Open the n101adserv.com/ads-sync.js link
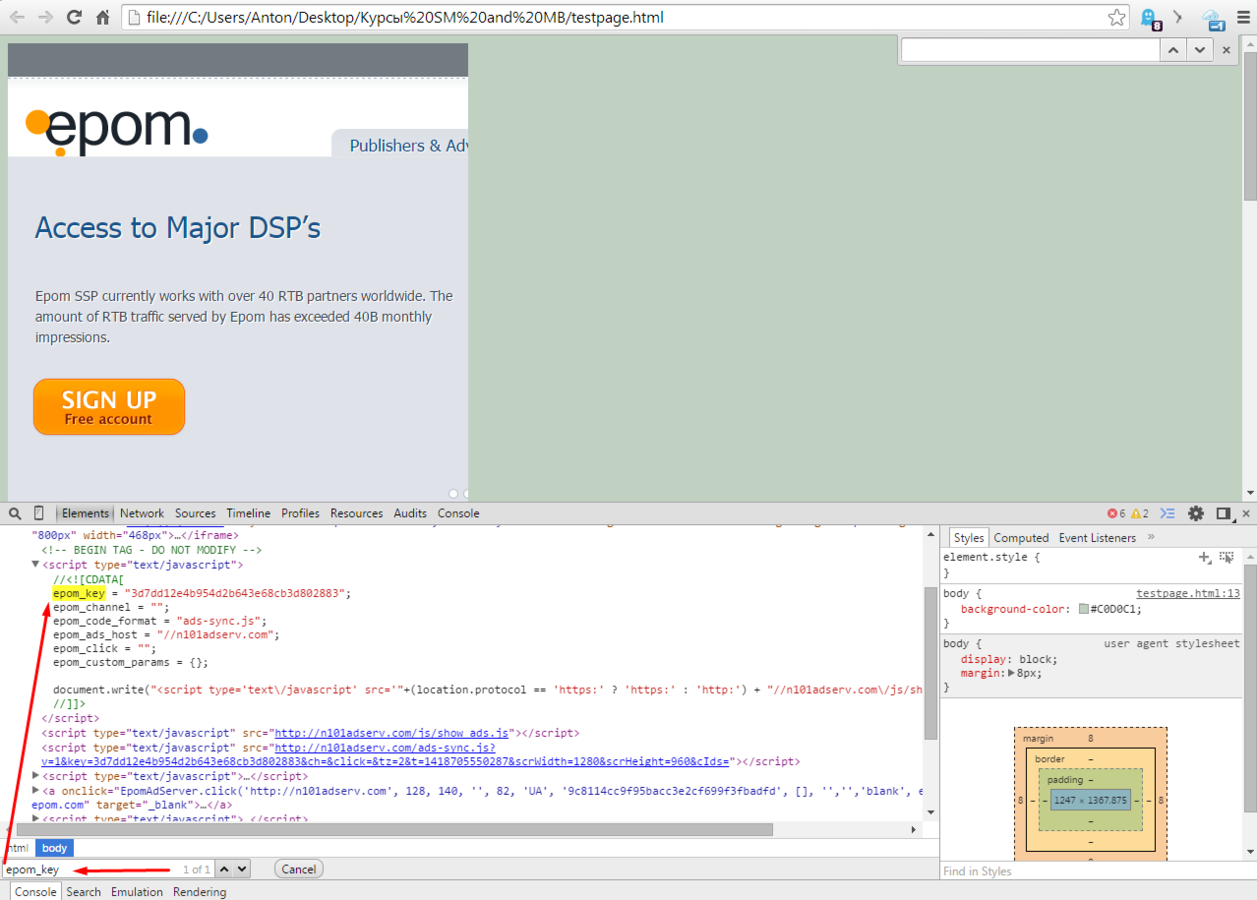 [385, 748]
